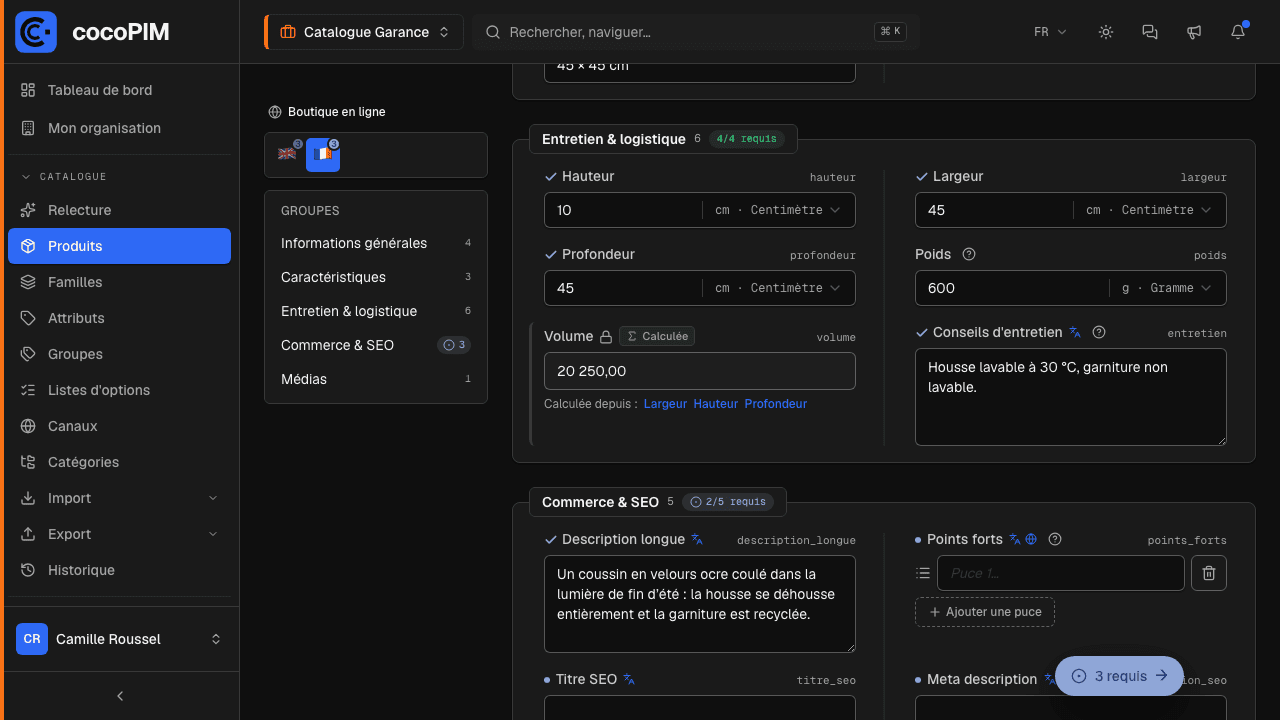Toggle the light/dark theme sun icon
The height and width of the screenshot is (720, 1280).
pyautogui.click(x=1106, y=32)
